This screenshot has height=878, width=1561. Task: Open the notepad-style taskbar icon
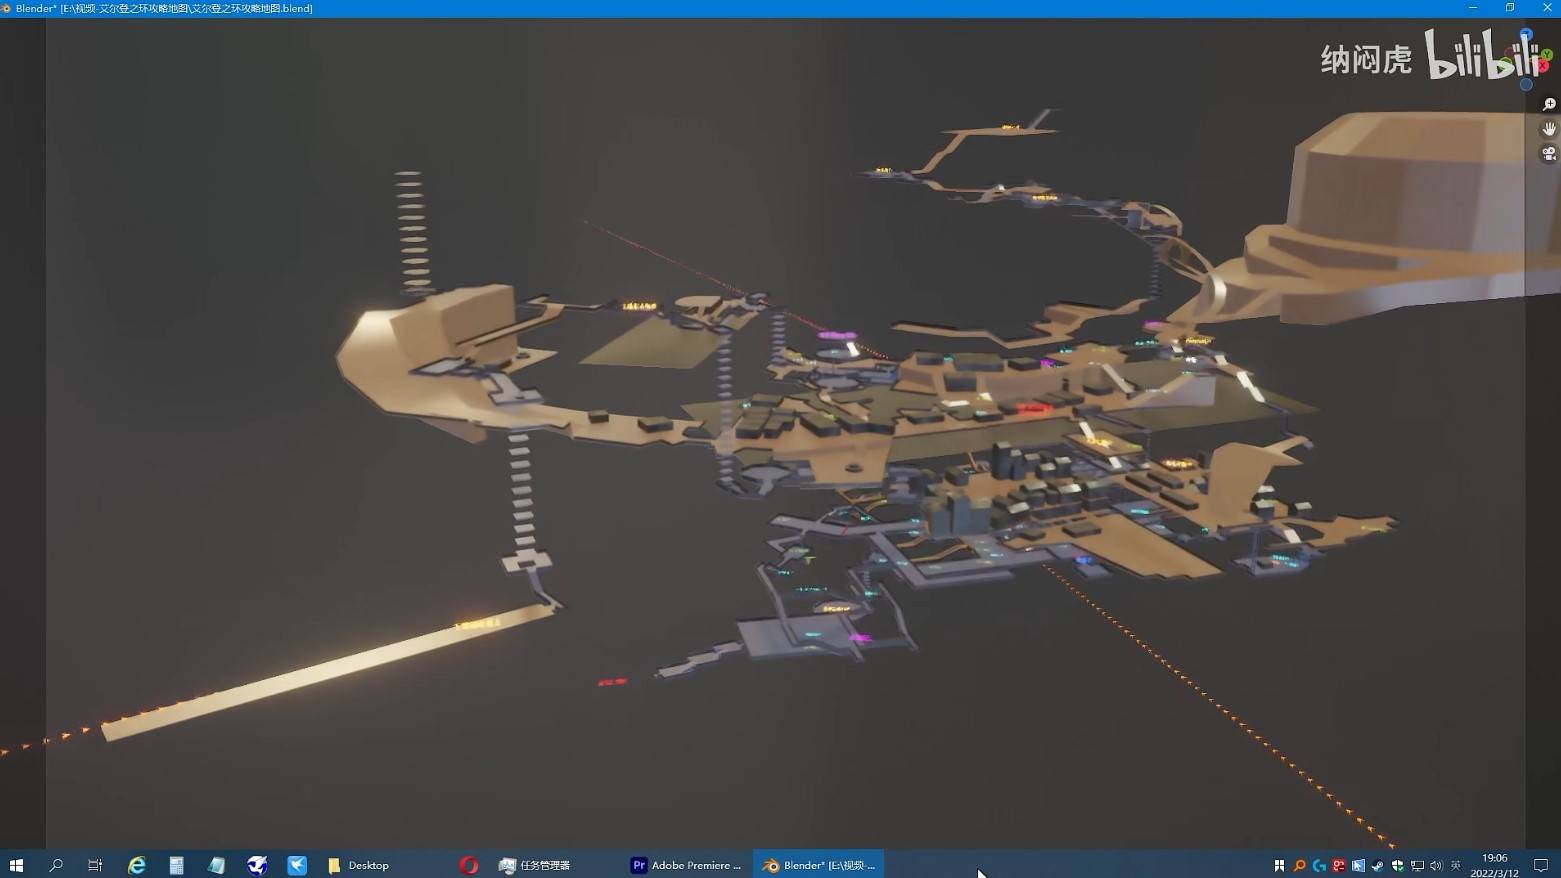pos(216,865)
